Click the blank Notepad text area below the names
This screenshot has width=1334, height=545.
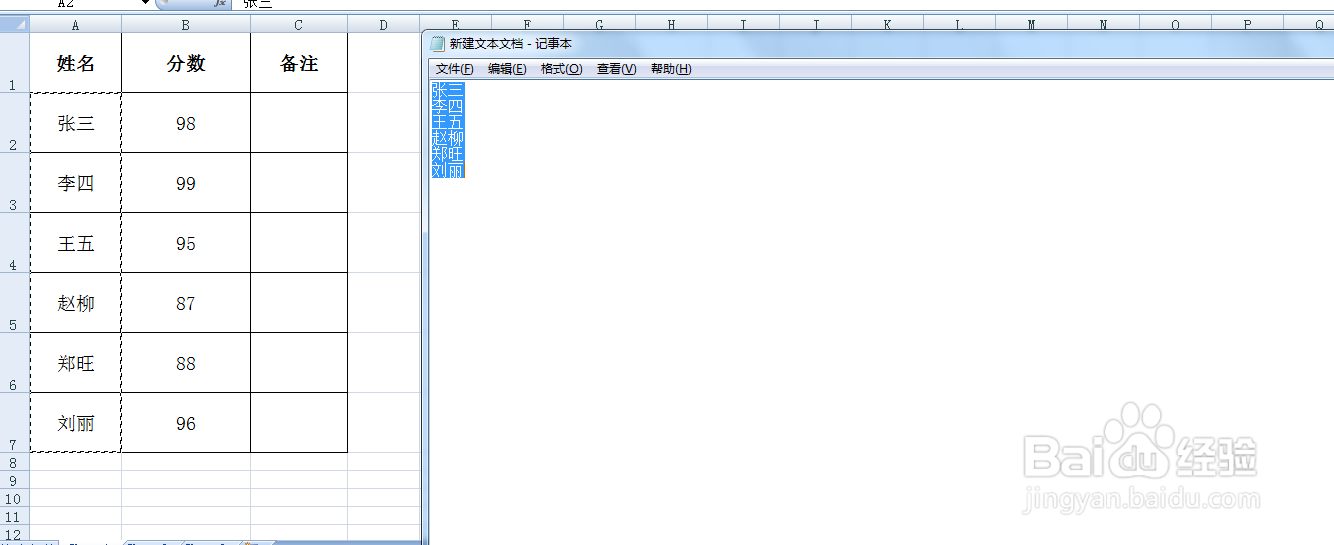(880, 360)
